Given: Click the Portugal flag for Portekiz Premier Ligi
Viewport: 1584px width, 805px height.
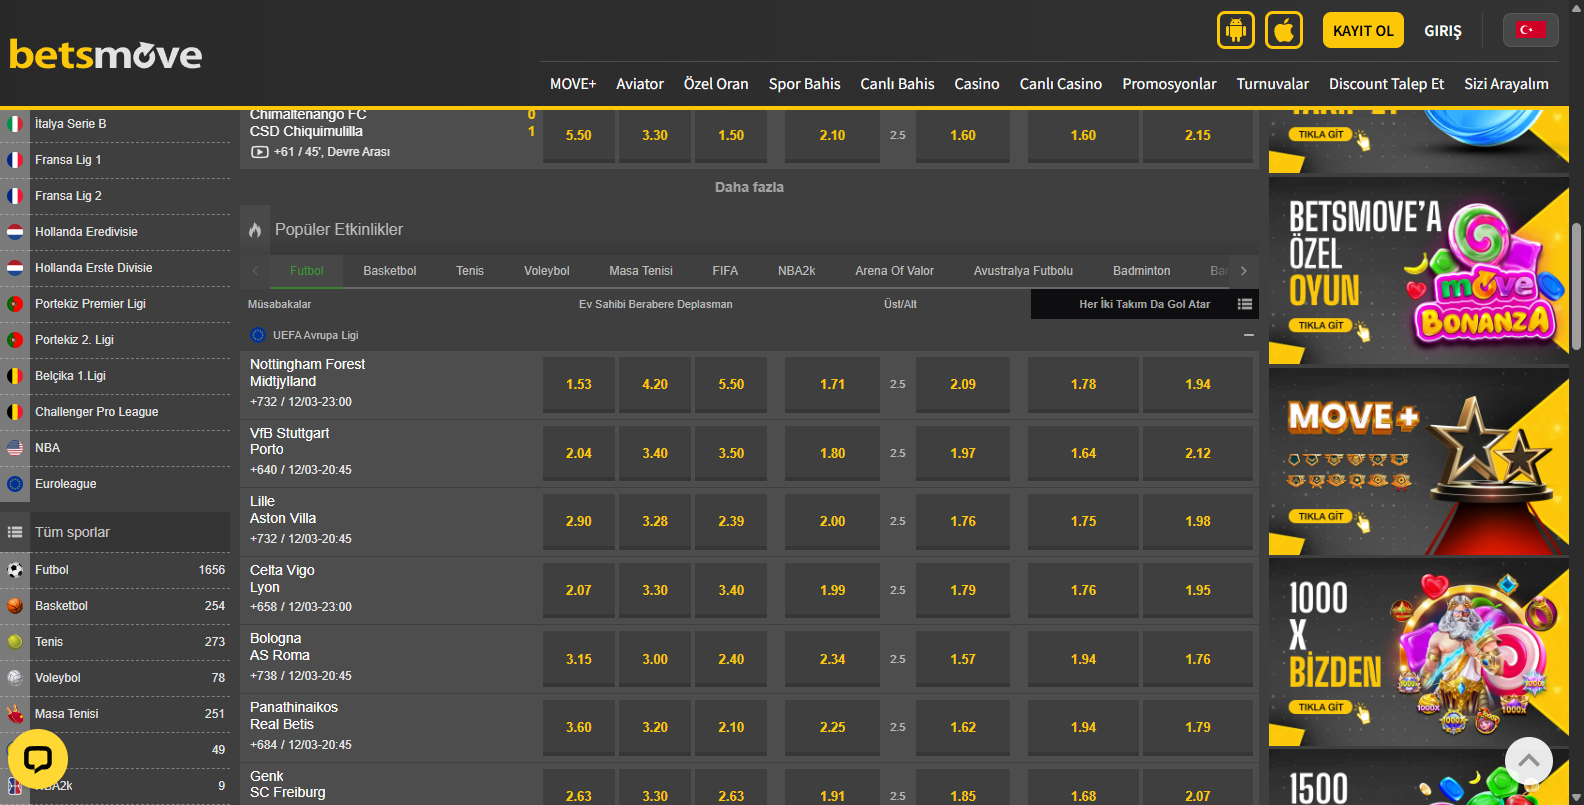Looking at the screenshot, I should point(15,304).
